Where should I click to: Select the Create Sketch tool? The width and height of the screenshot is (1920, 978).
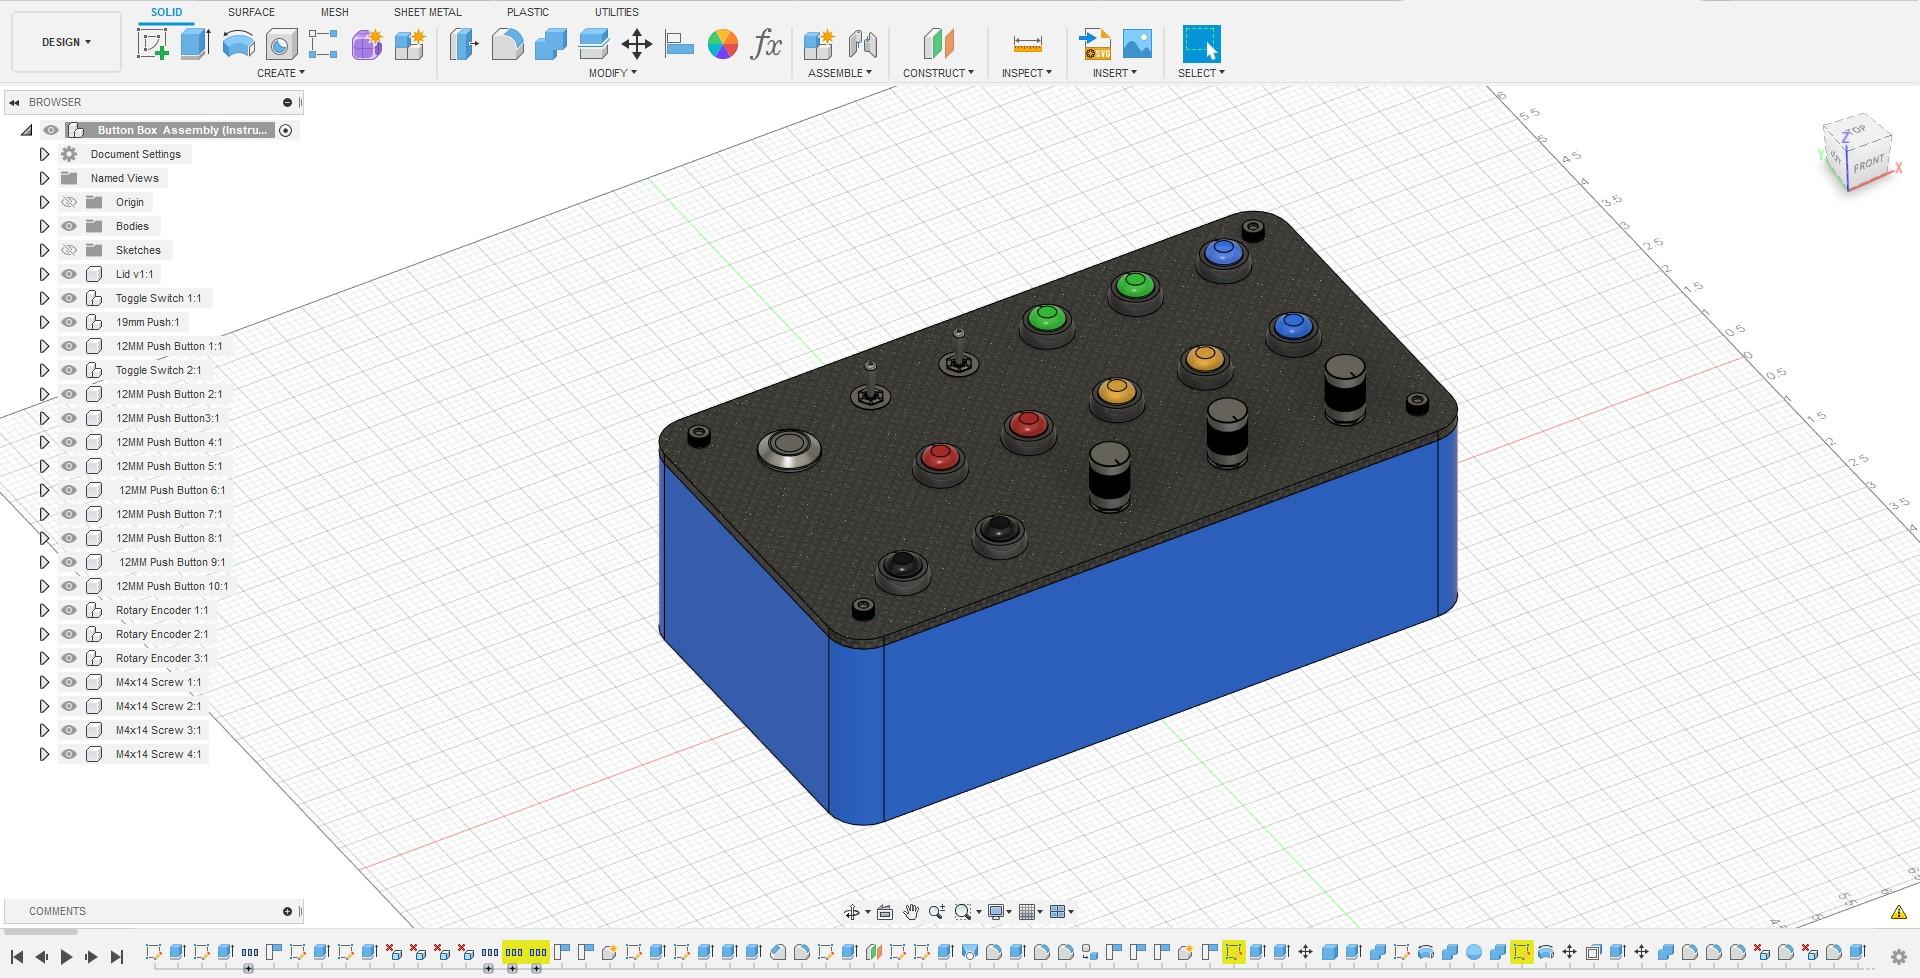pos(153,44)
